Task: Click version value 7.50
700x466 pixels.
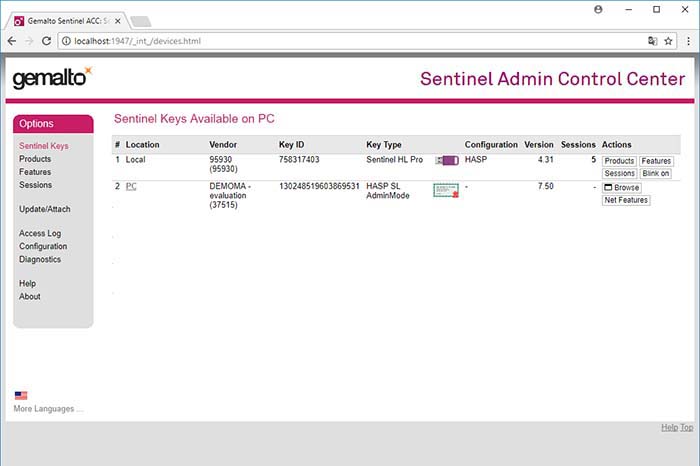Action: tap(546, 186)
